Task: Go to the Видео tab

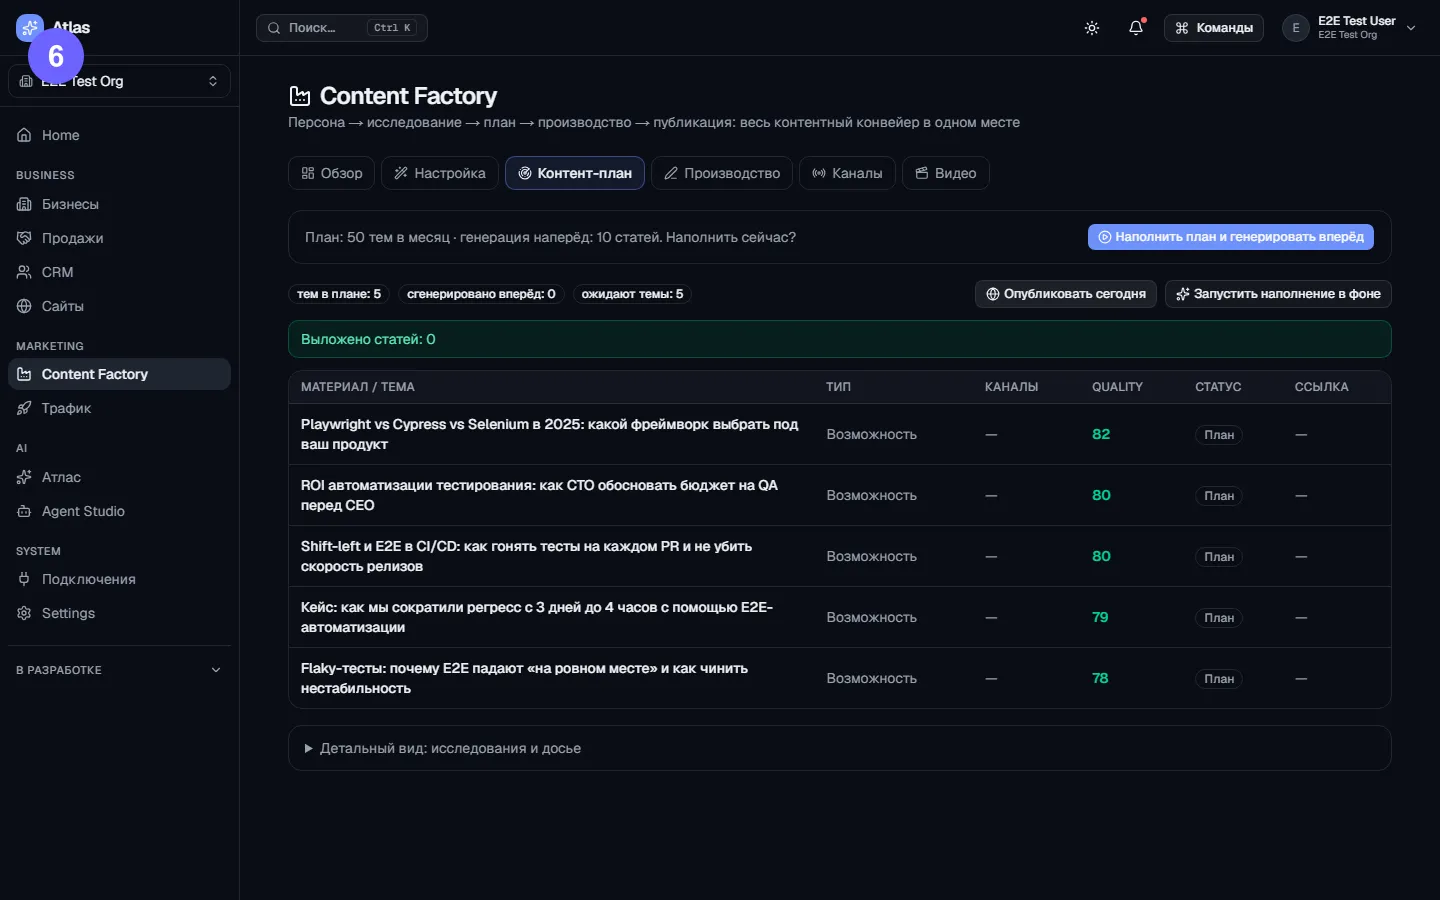Action: coord(946,173)
